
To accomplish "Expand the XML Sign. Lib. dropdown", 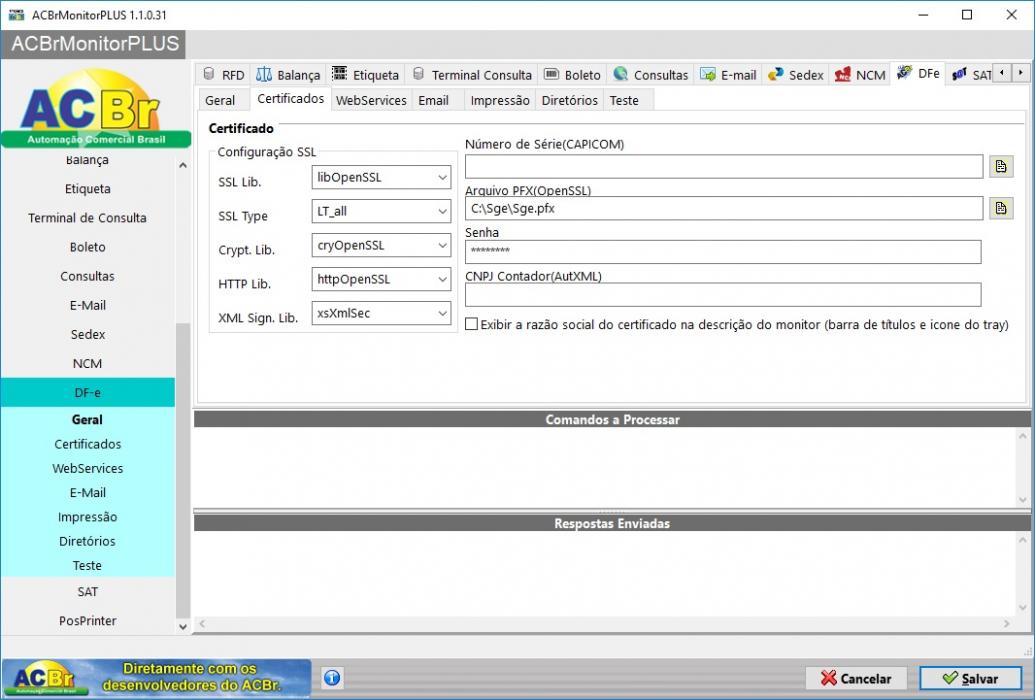I will click(x=381, y=313).
